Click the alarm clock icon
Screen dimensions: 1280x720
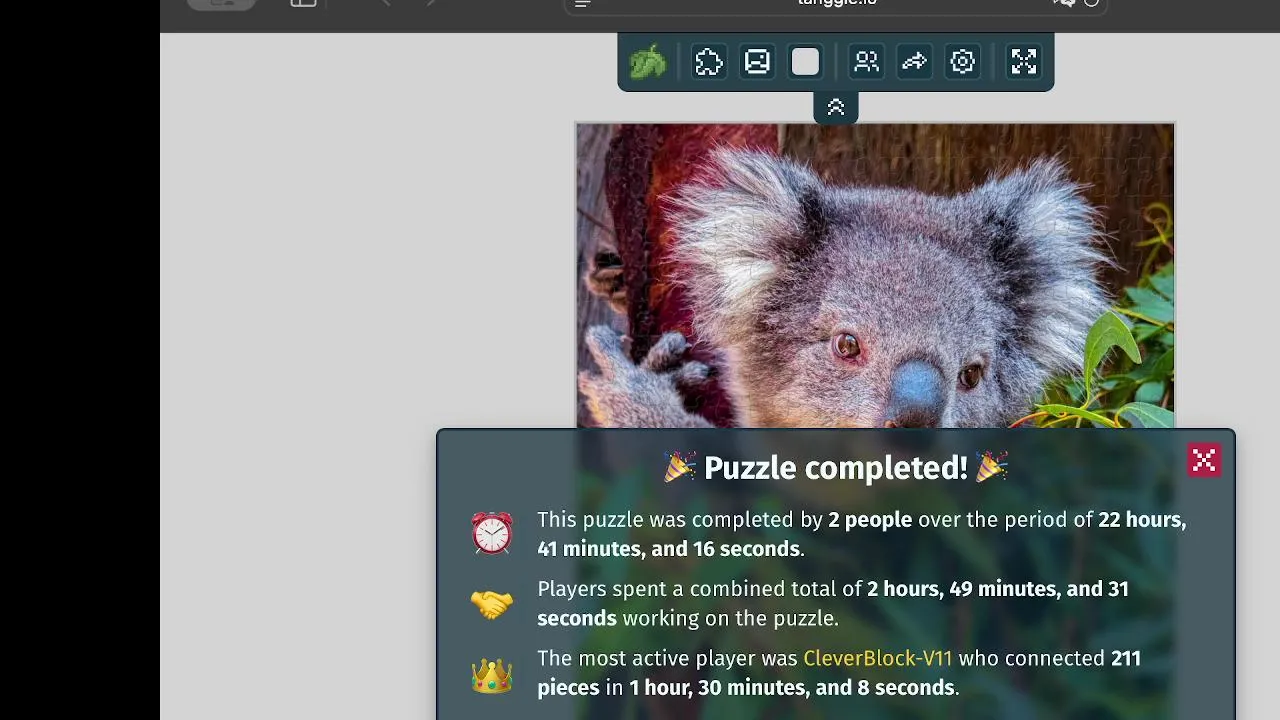[x=492, y=534]
